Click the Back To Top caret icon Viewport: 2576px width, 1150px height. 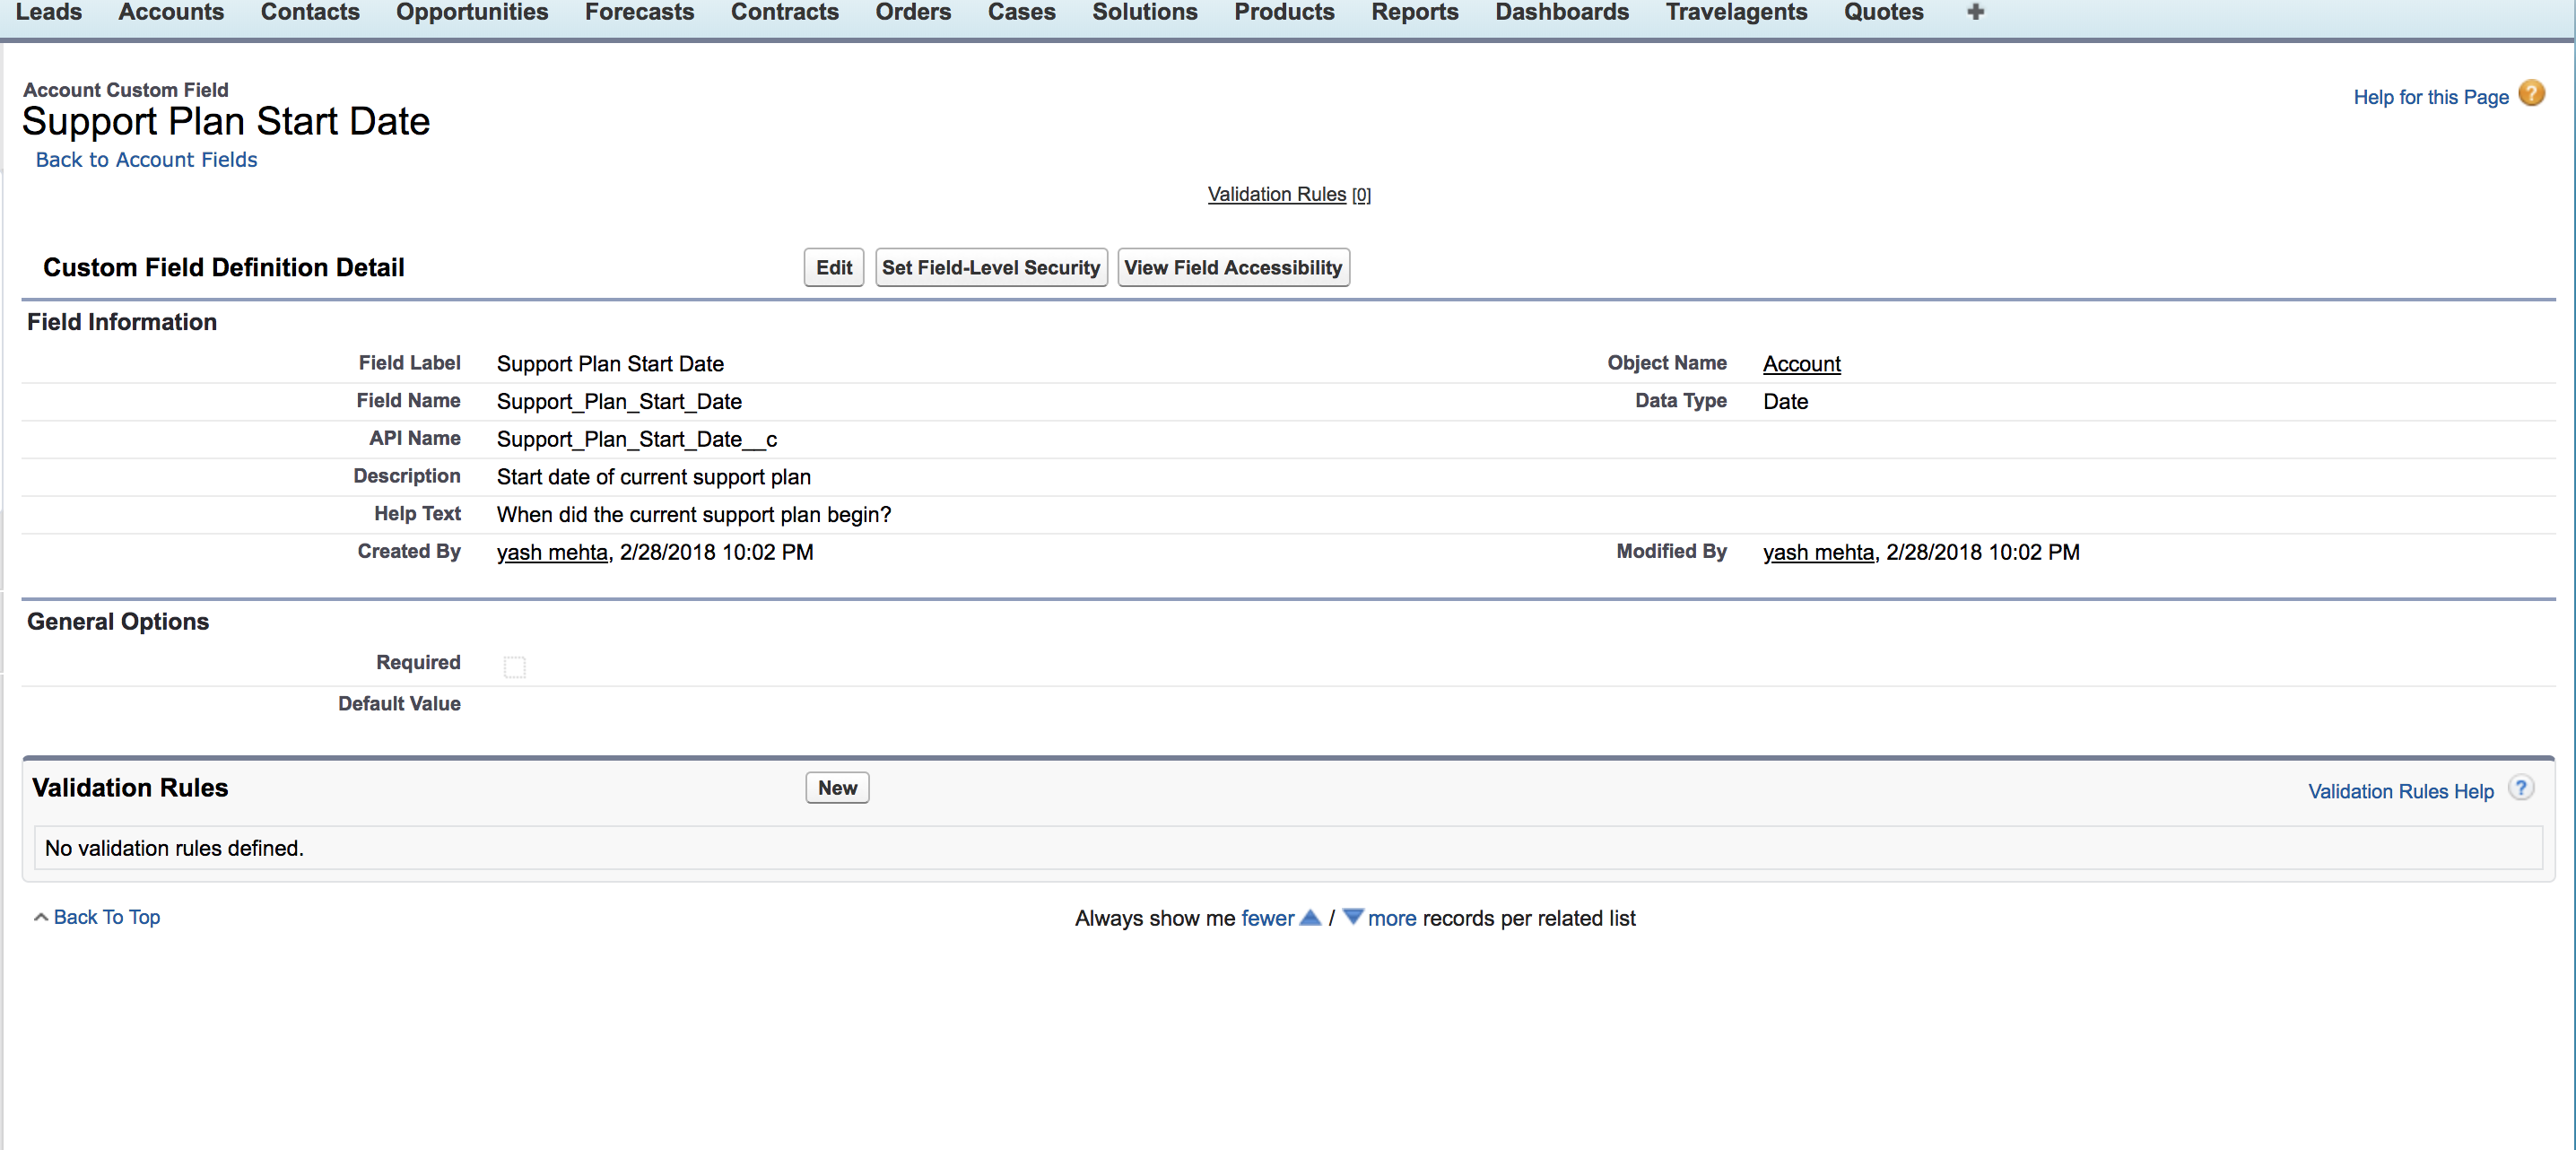(x=41, y=917)
